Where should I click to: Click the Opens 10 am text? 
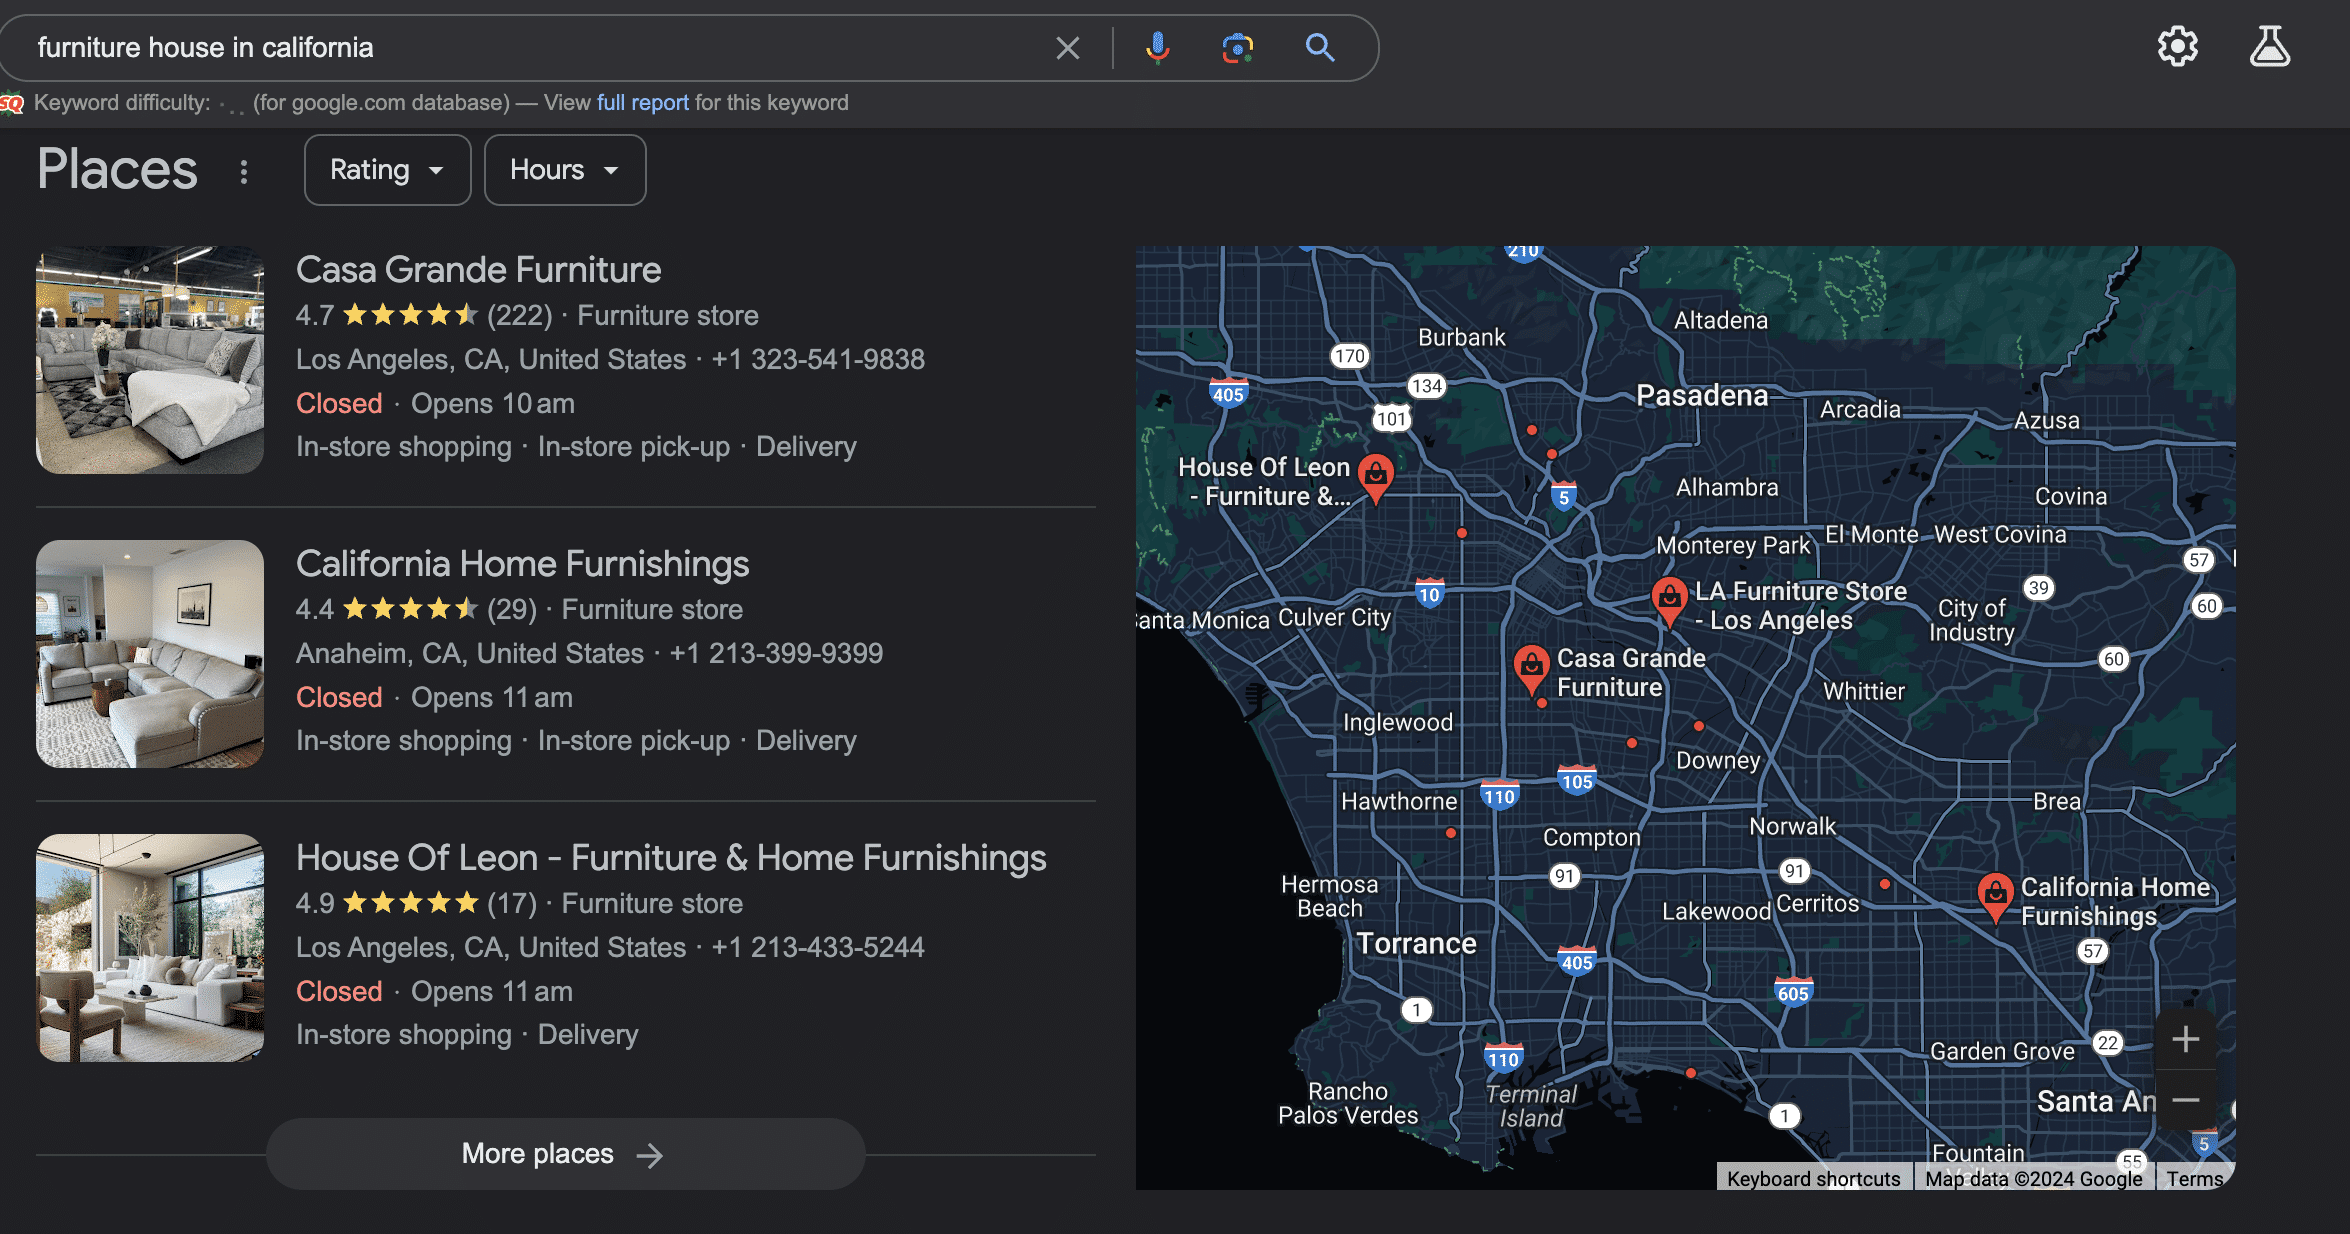[493, 404]
